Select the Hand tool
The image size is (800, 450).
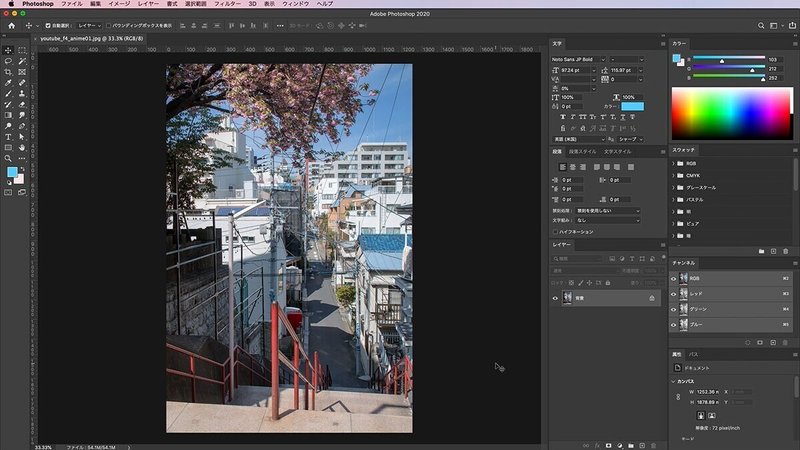(x=22, y=147)
